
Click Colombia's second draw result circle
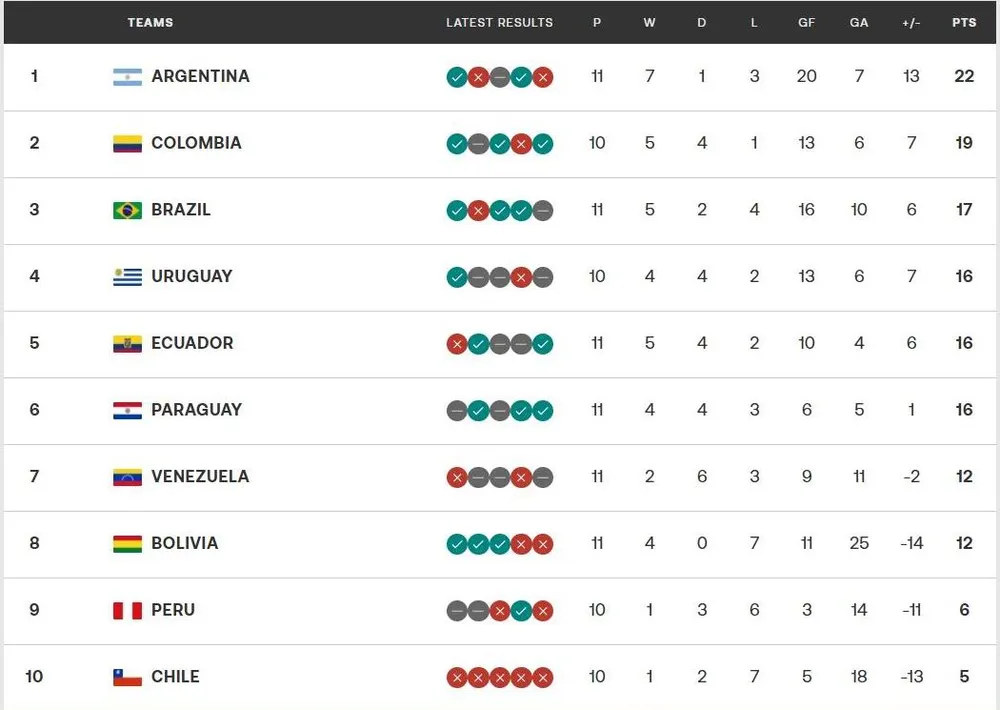(x=479, y=143)
